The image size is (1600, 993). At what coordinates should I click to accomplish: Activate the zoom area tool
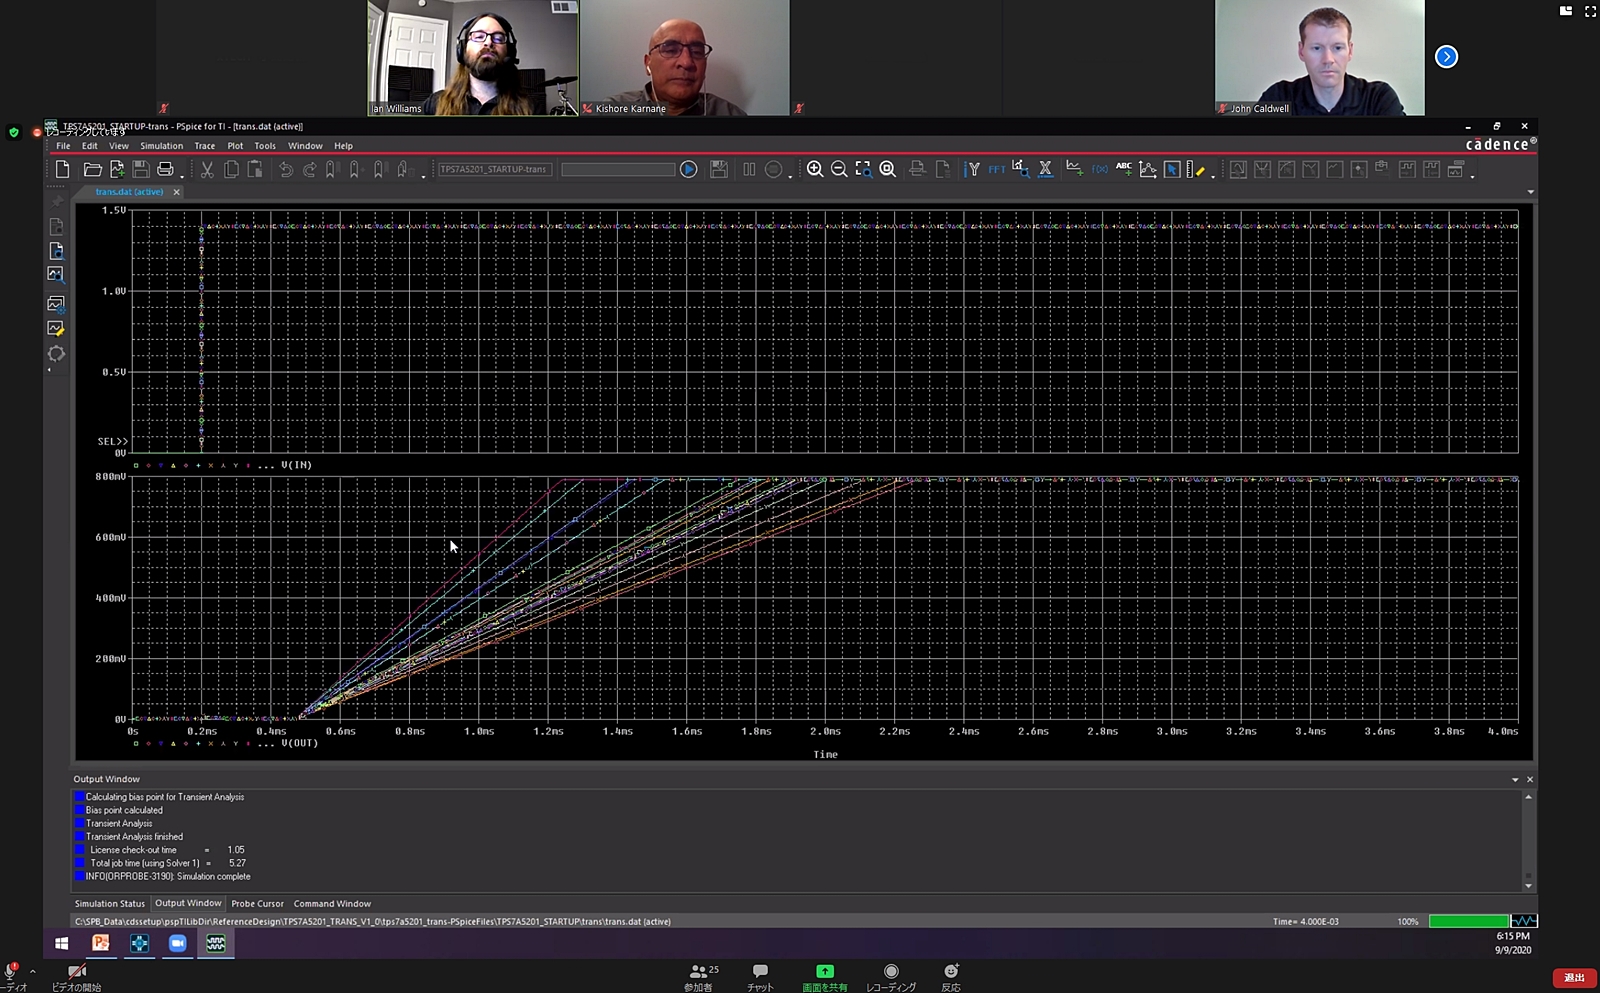(863, 170)
